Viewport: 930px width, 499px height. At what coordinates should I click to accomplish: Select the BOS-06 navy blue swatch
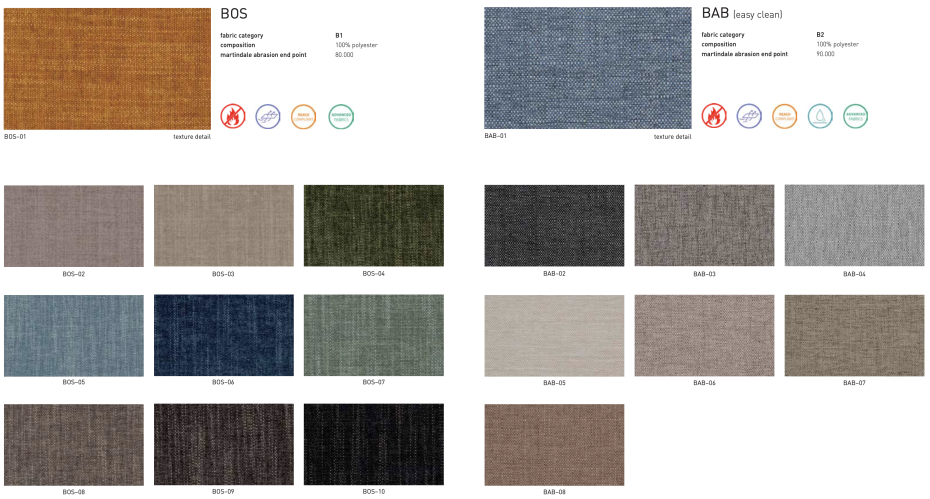point(223,335)
